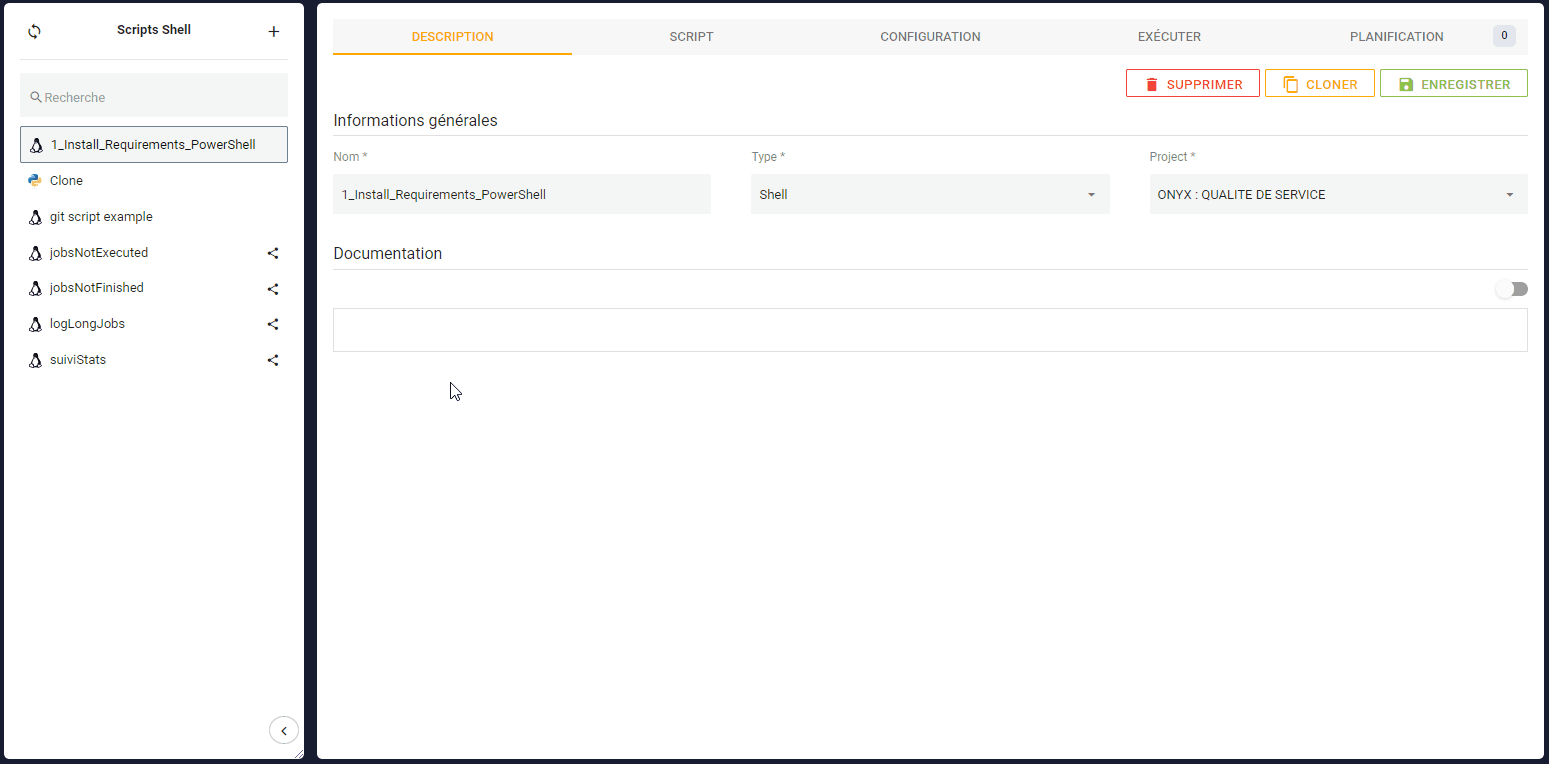This screenshot has width=1549, height=764.
Task: Click the Python icon next to Clone
Action: (x=35, y=181)
